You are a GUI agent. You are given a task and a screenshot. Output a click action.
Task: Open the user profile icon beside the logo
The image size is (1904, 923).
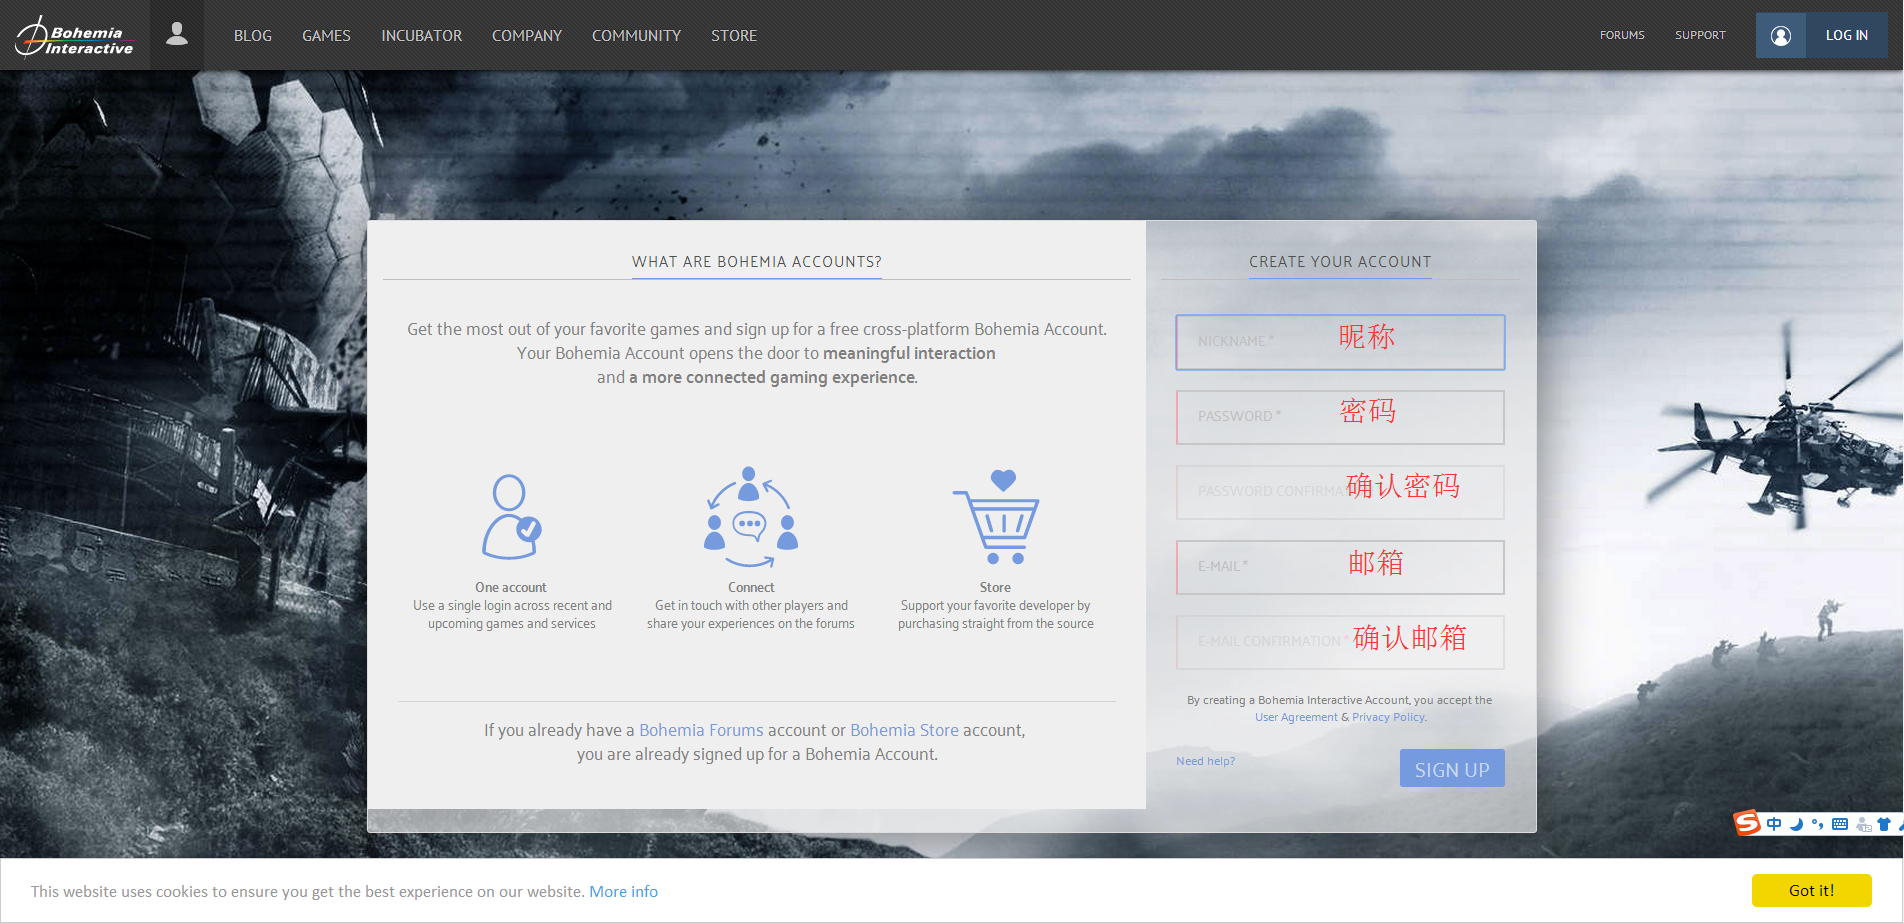click(177, 35)
